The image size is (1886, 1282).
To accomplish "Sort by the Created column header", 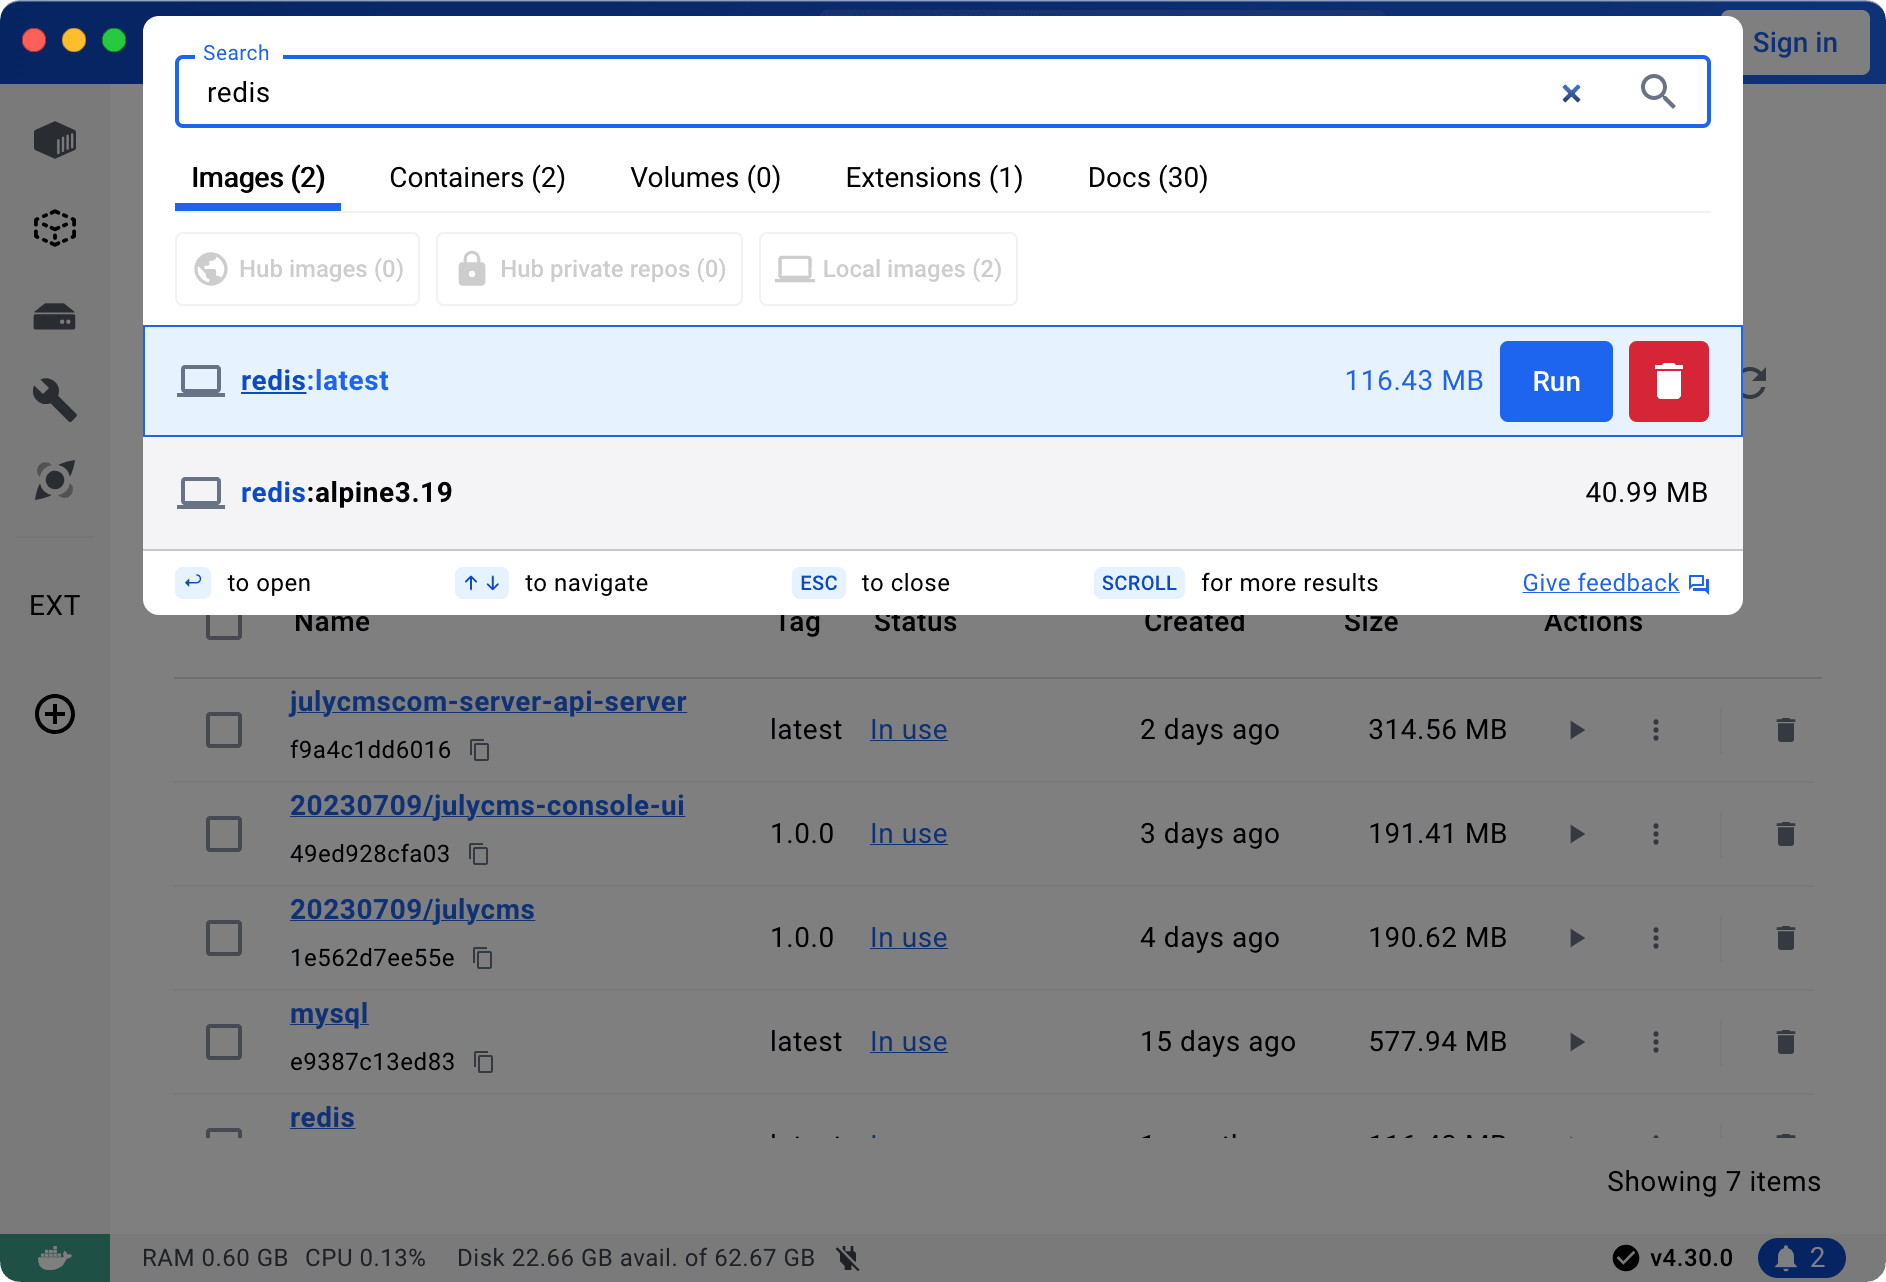I will pos(1194,622).
